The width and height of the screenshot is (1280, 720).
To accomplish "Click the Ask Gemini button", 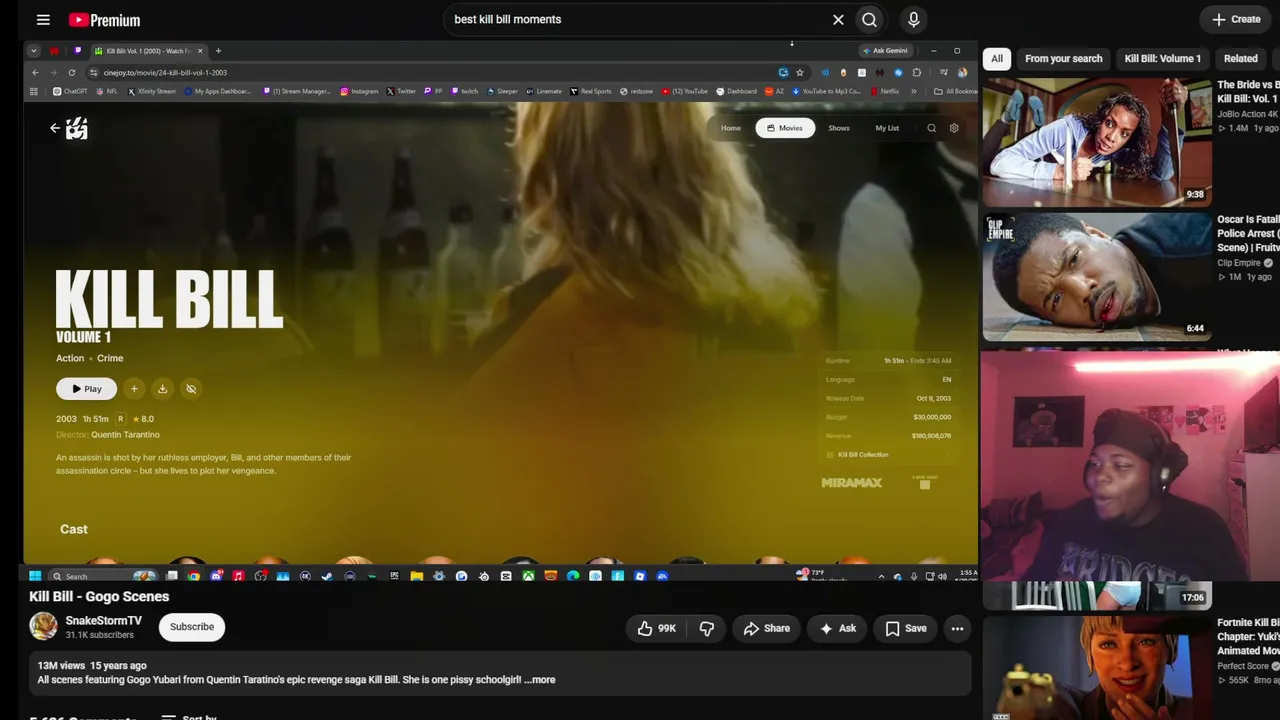I will (x=885, y=51).
